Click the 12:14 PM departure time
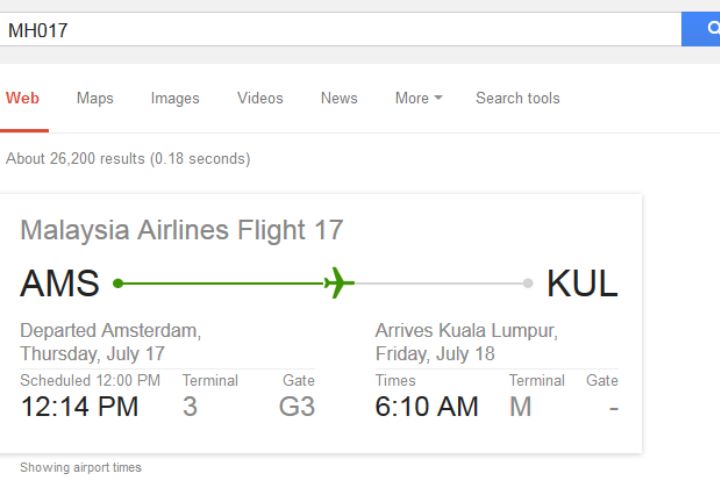720x485 pixels. pos(79,407)
